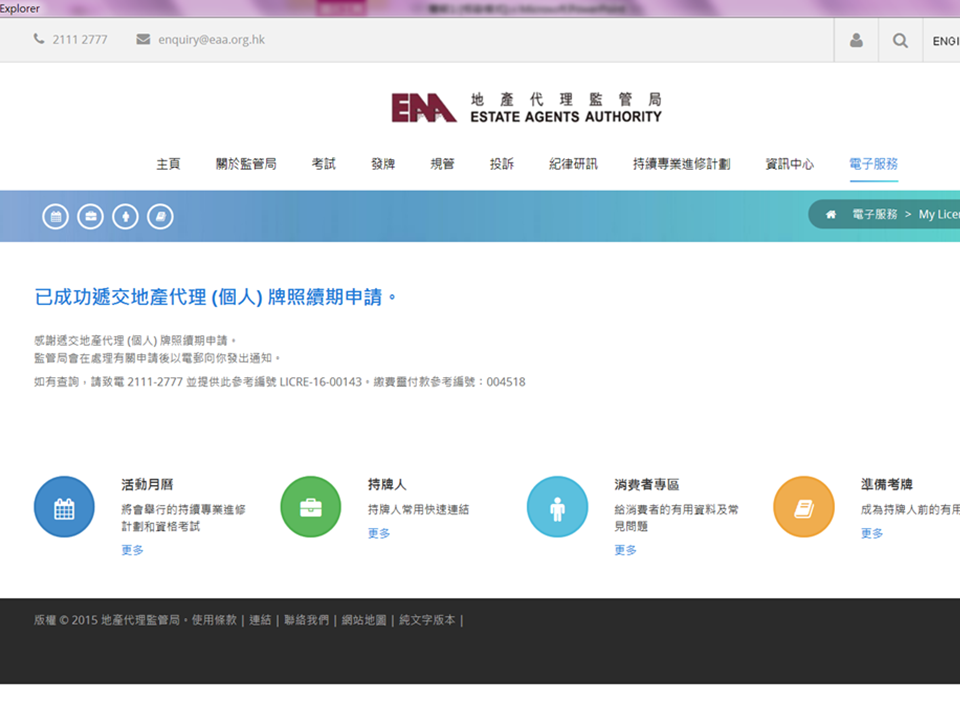The image size is (960, 720).
Task: Open the light-blue 消費者專區 person circle
Action: pos(557,507)
